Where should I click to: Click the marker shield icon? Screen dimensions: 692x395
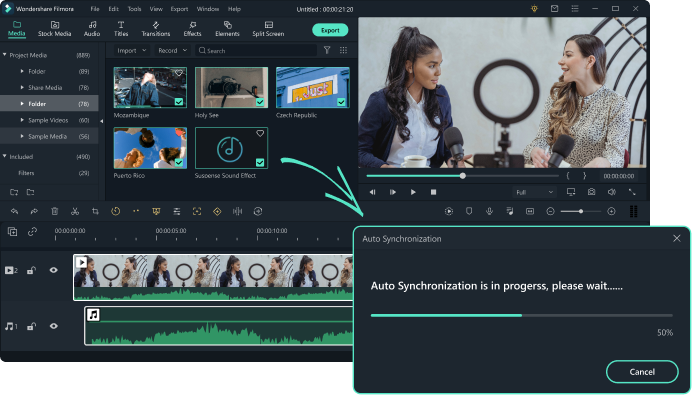(x=469, y=211)
